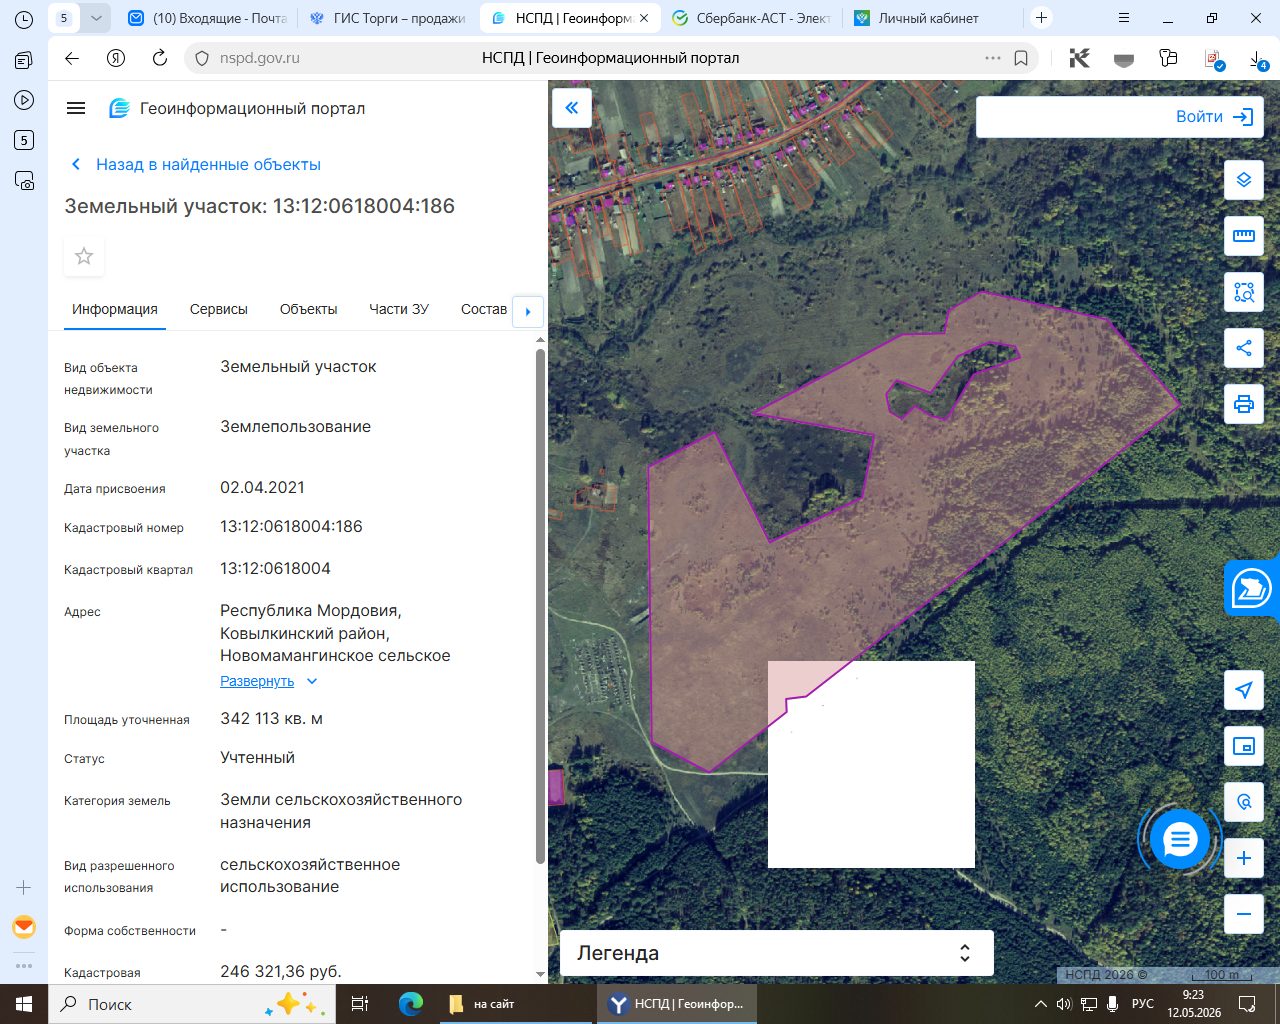Zoom out with the minus button

tap(1244, 914)
